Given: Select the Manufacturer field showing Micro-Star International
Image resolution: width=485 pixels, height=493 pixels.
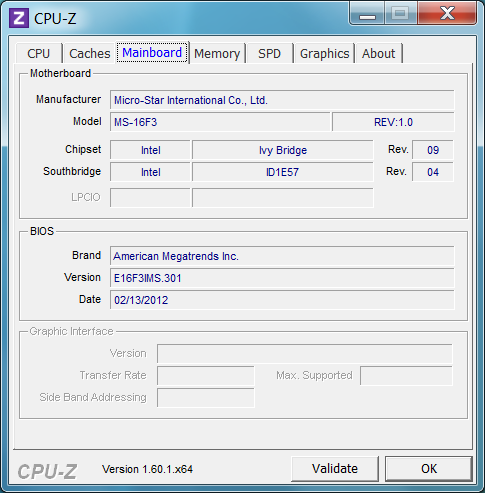Looking at the screenshot, I should pyautogui.click(x=282, y=100).
